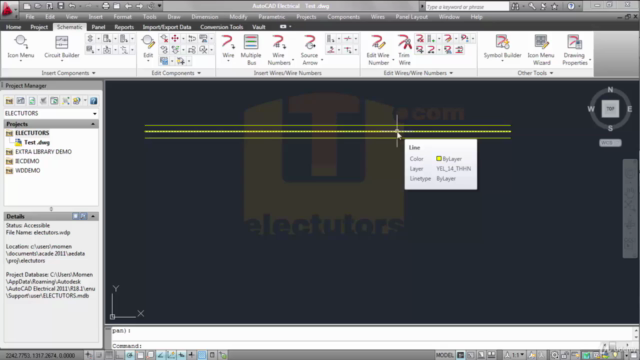This screenshot has width=640, height=360.
Task: Collapse the Details panel section
Action: [x=93, y=216]
